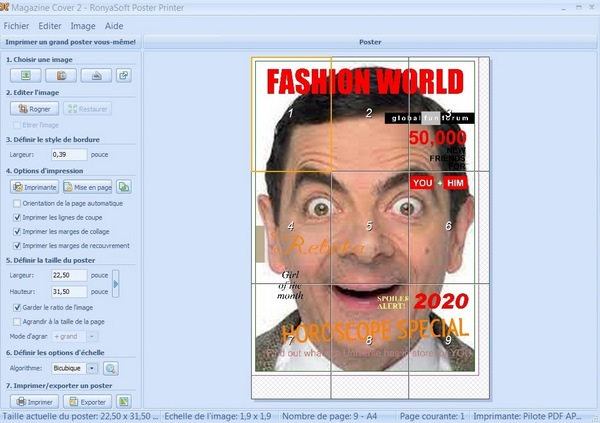Open the Algorithme Bicubique dropdown
The width and height of the screenshot is (600, 423).
tap(92, 368)
